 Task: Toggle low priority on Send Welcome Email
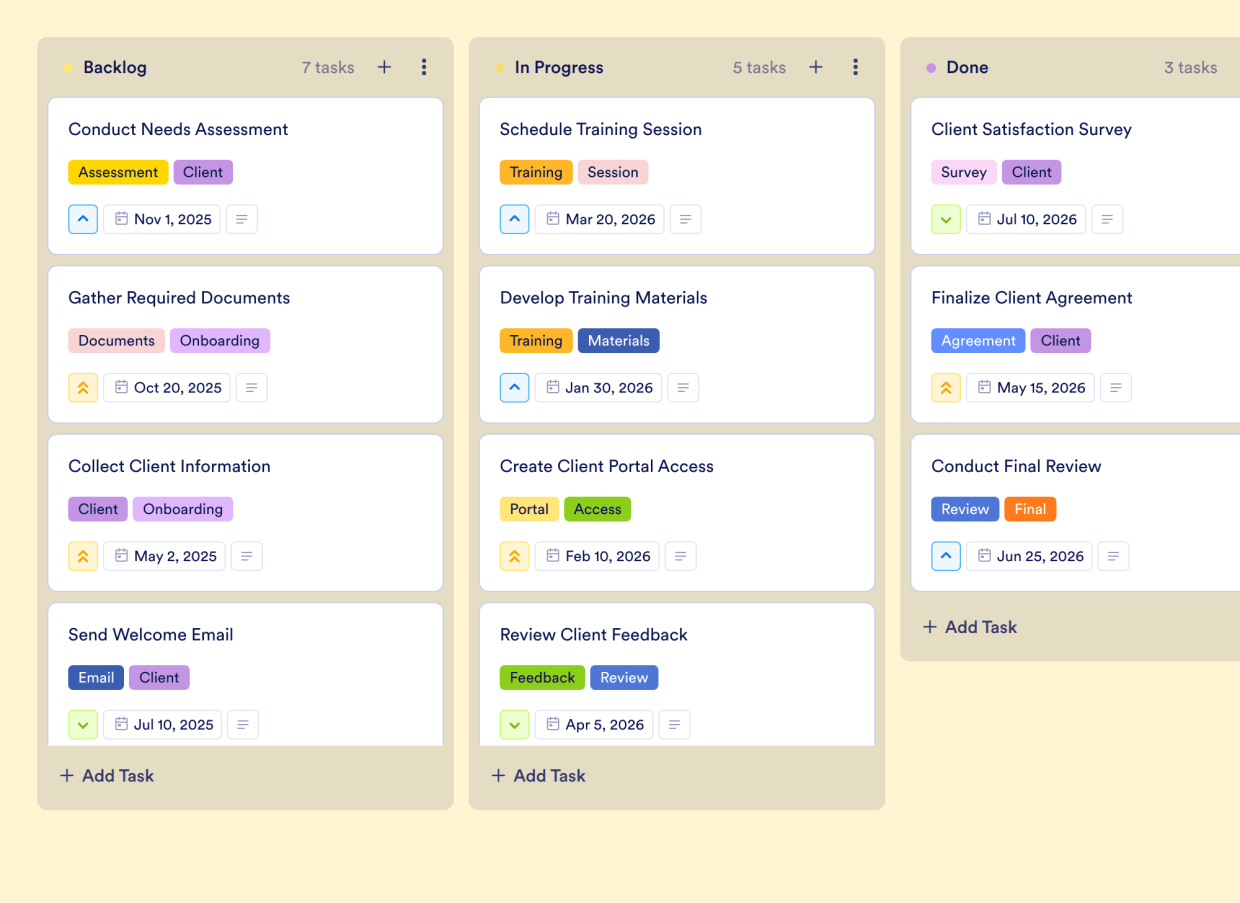coord(83,724)
